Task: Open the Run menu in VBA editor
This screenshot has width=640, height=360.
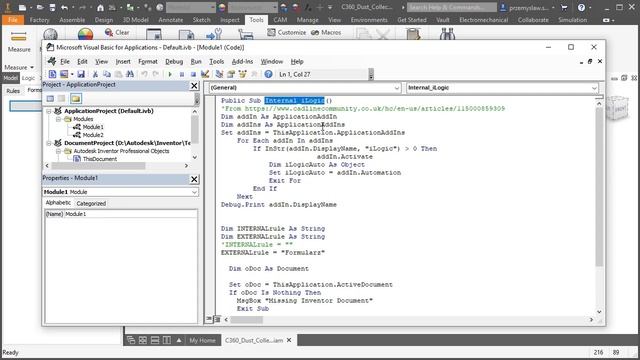Action: [196, 62]
